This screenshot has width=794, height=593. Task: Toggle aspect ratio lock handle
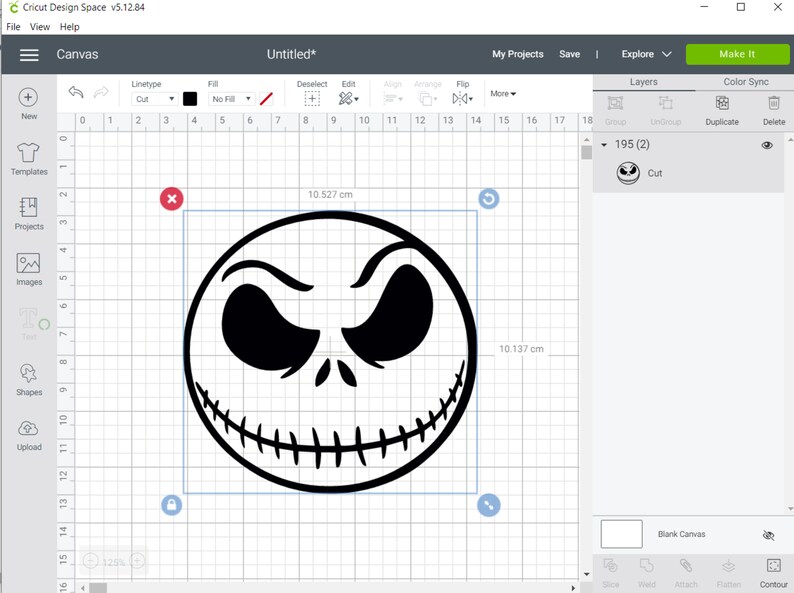172,505
